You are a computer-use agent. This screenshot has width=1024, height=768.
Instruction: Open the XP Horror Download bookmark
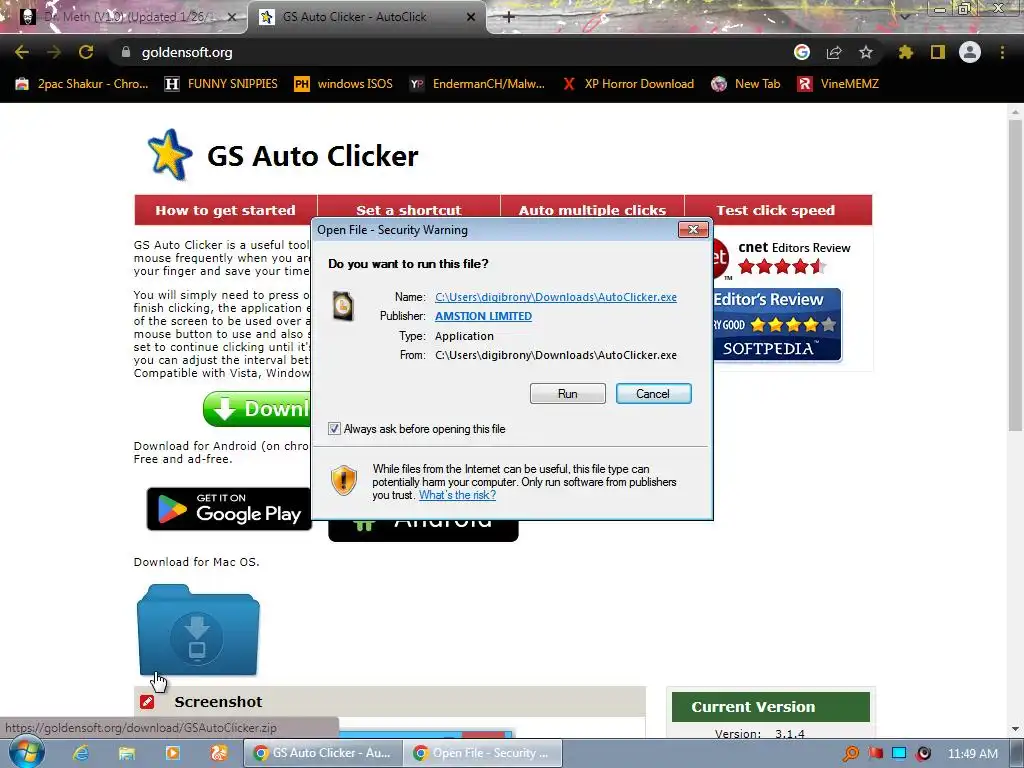coord(628,84)
